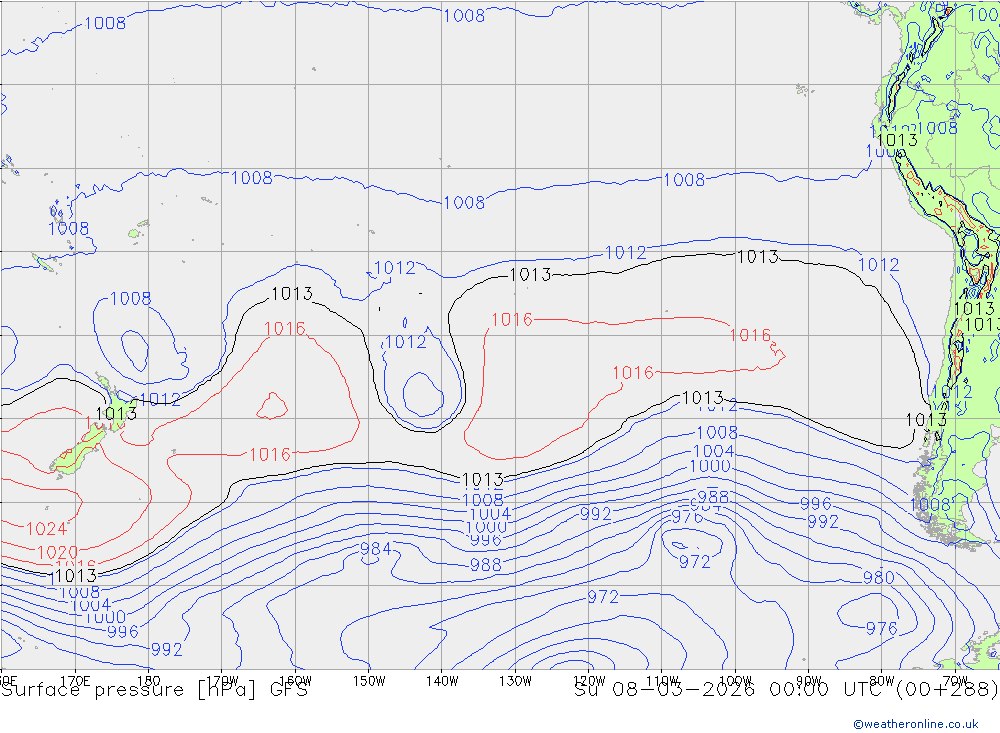Click the 140W longitude axis label

click(x=443, y=681)
